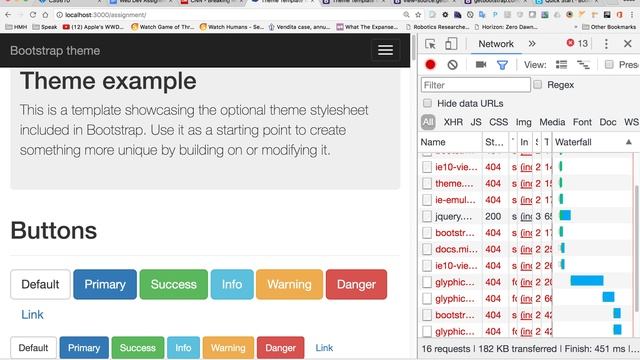
Task: Enable the Regex checkbox
Action: [x=538, y=84]
